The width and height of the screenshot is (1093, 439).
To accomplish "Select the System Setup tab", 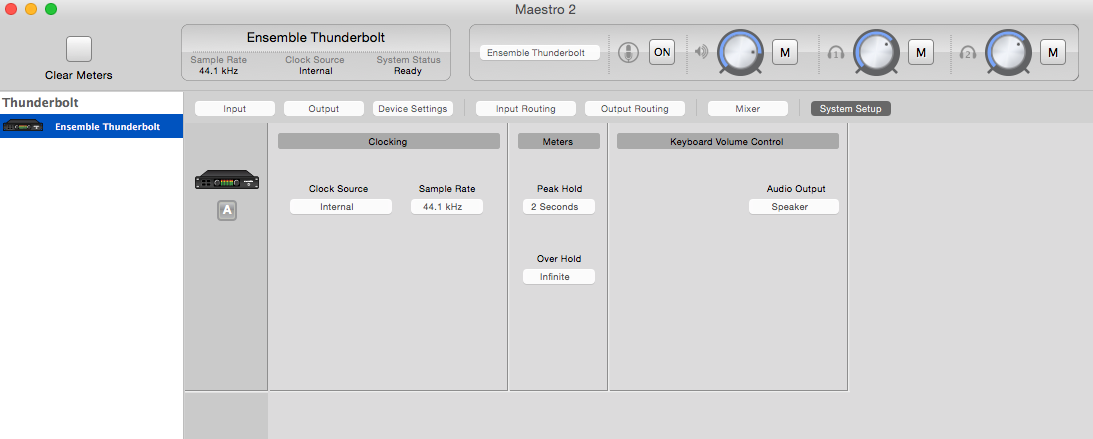I will 850,109.
